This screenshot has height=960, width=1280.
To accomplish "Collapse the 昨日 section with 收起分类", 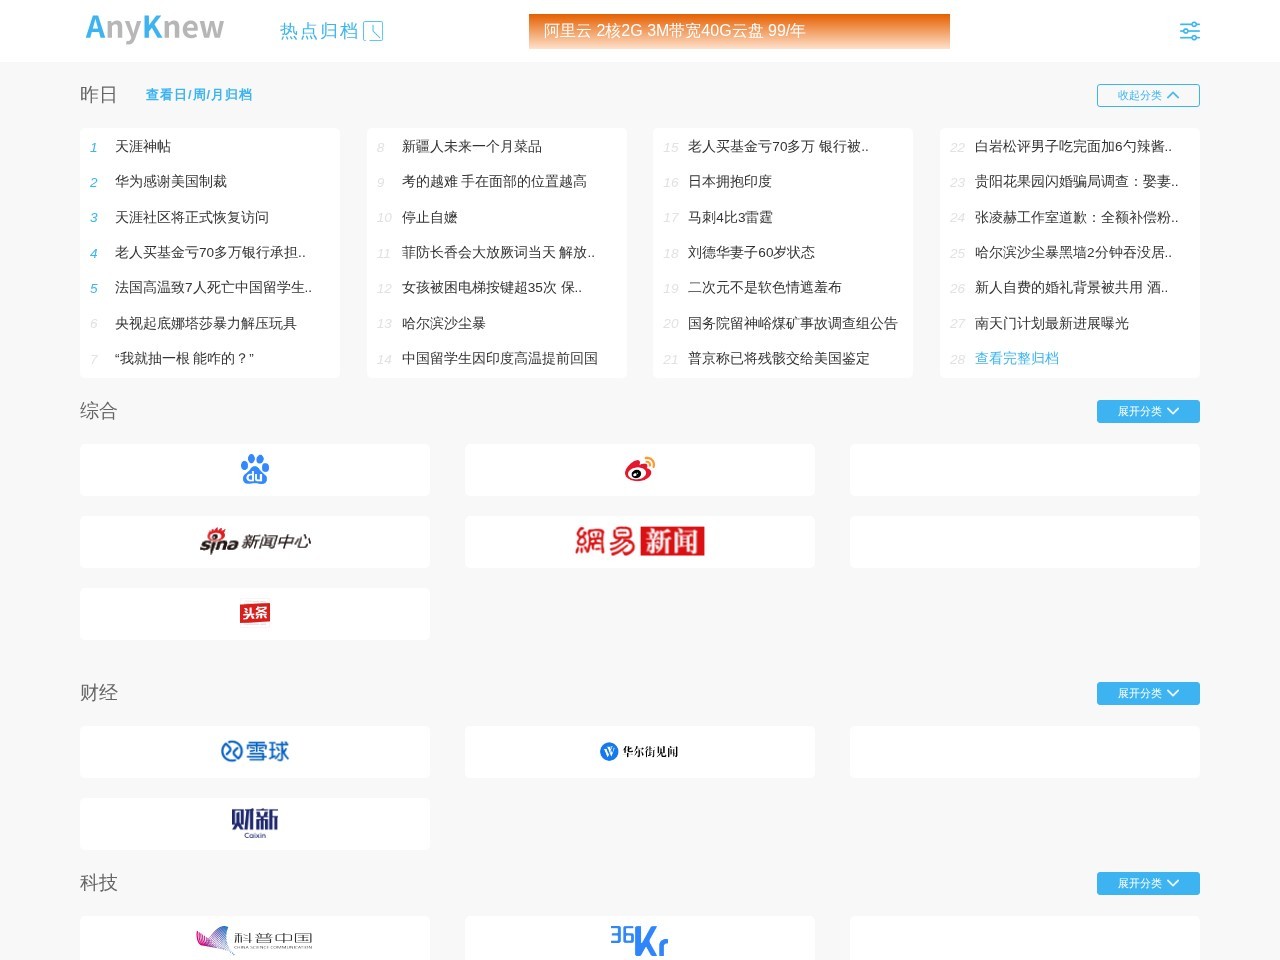I will [1148, 95].
